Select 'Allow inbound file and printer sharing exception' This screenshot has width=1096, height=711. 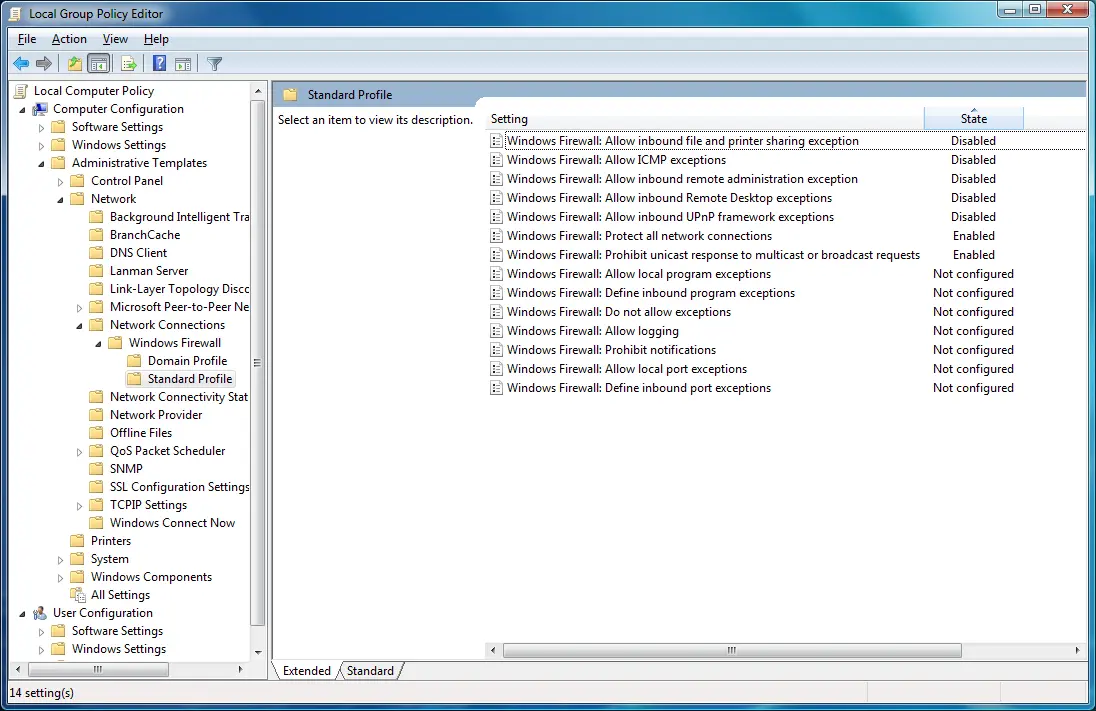pyautogui.click(x=683, y=141)
